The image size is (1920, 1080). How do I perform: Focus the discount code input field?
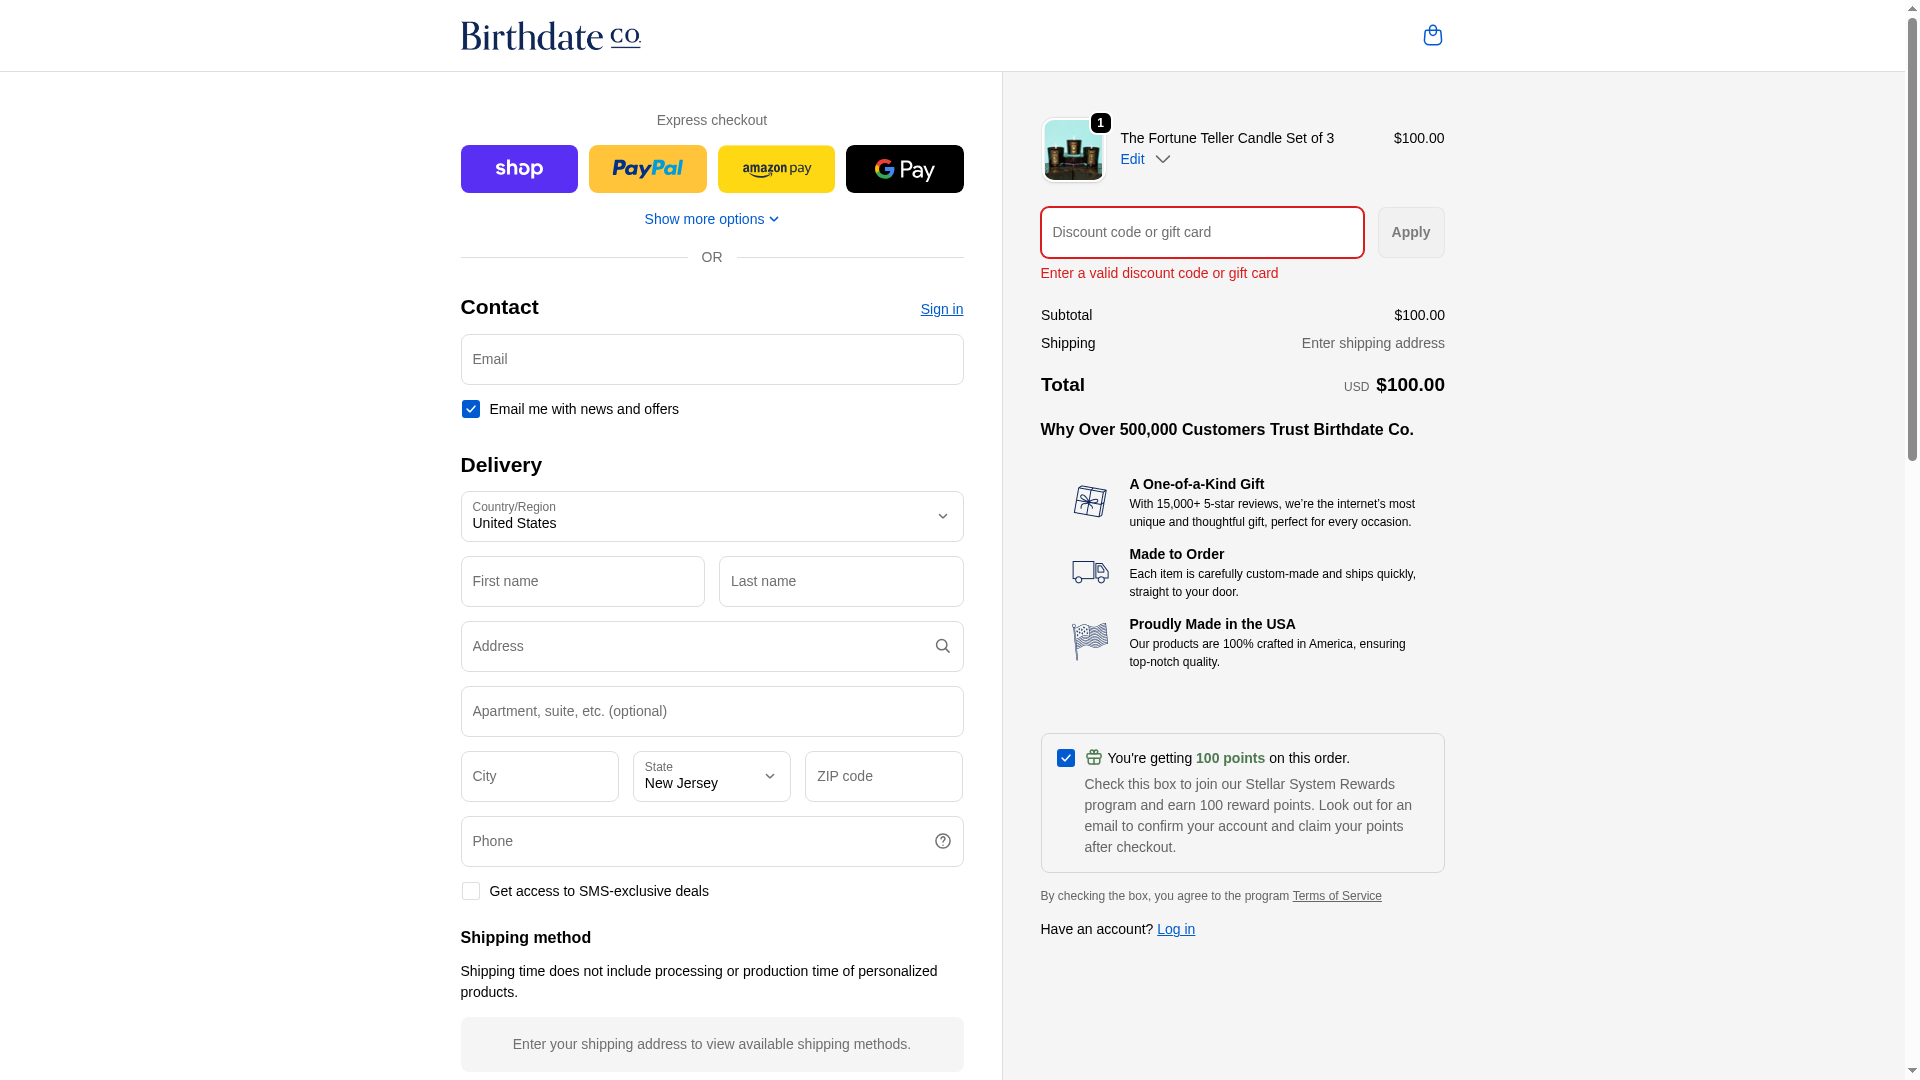(1201, 232)
